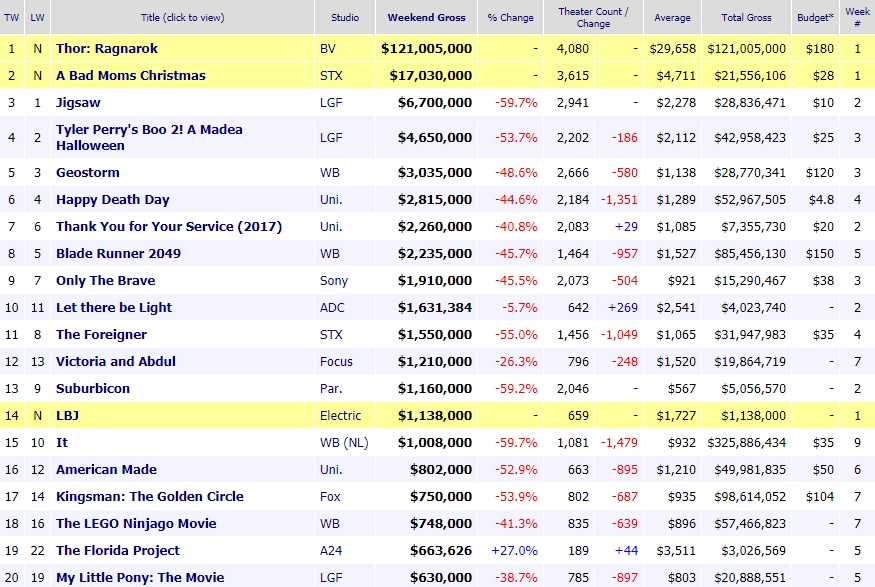Click the Fox studio link
Viewport: 875px width, 587px height.
tap(330, 497)
